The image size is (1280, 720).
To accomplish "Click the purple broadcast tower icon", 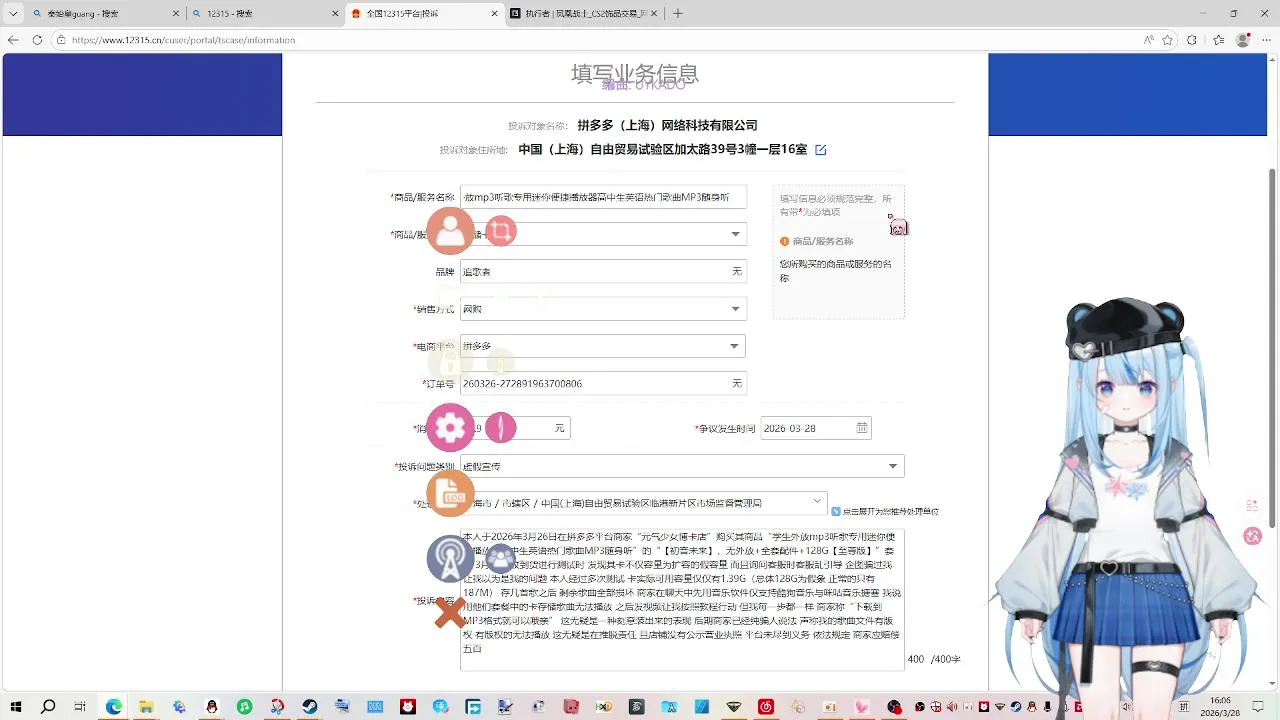I will coord(450,559).
